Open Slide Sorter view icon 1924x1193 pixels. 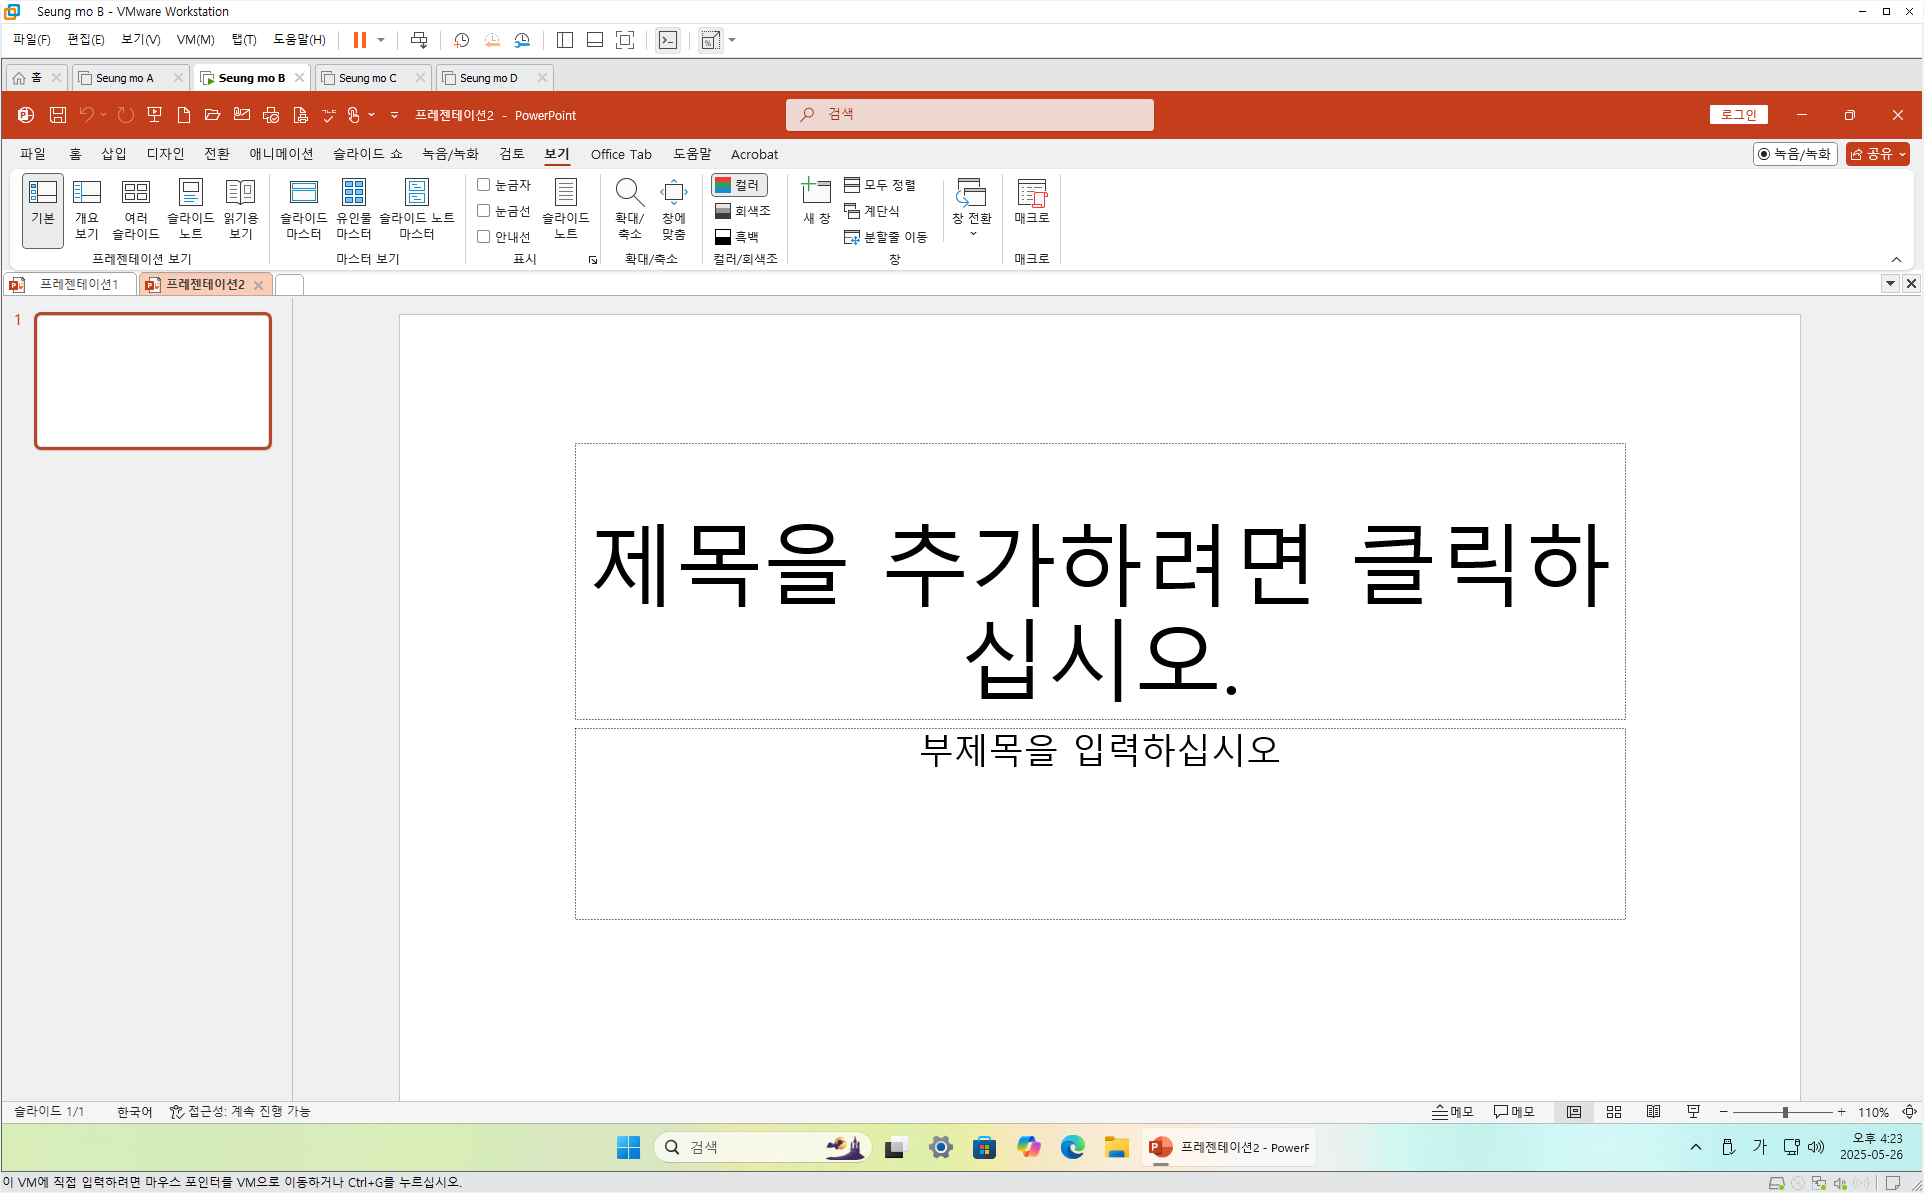(x=135, y=193)
